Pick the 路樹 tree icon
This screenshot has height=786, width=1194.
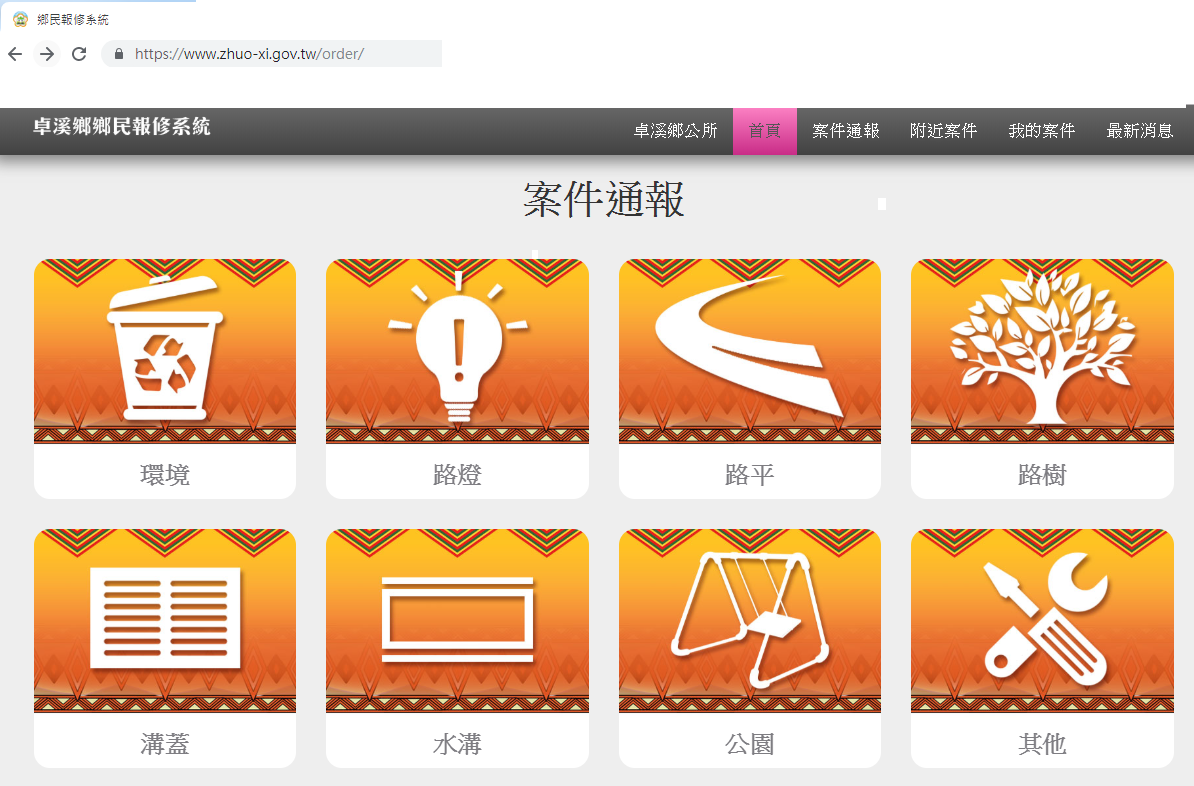click(1042, 347)
